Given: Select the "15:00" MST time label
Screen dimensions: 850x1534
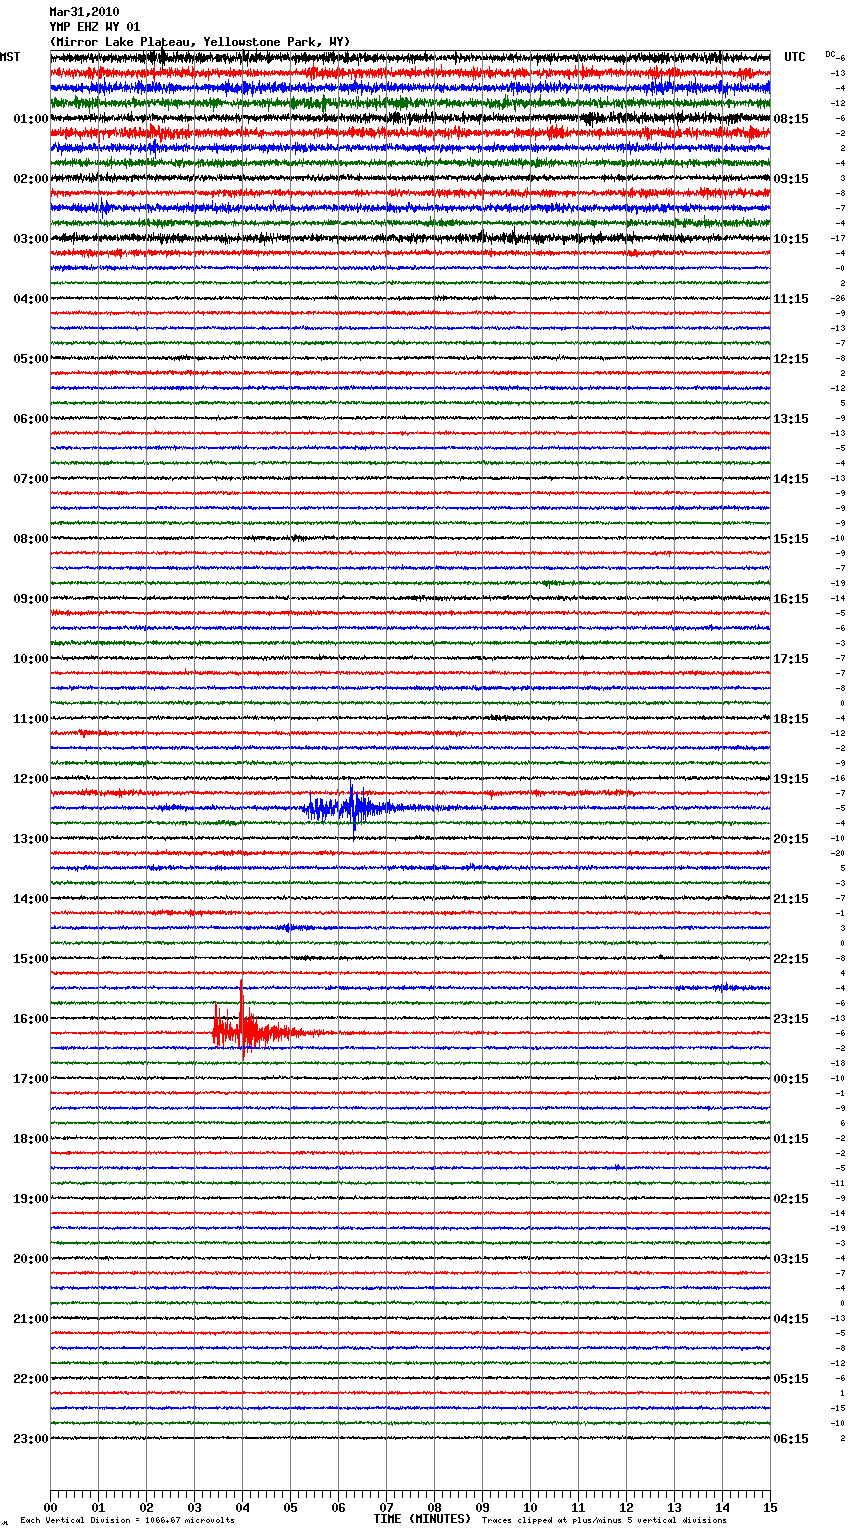Looking at the screenshot, I should click(31, 959).
